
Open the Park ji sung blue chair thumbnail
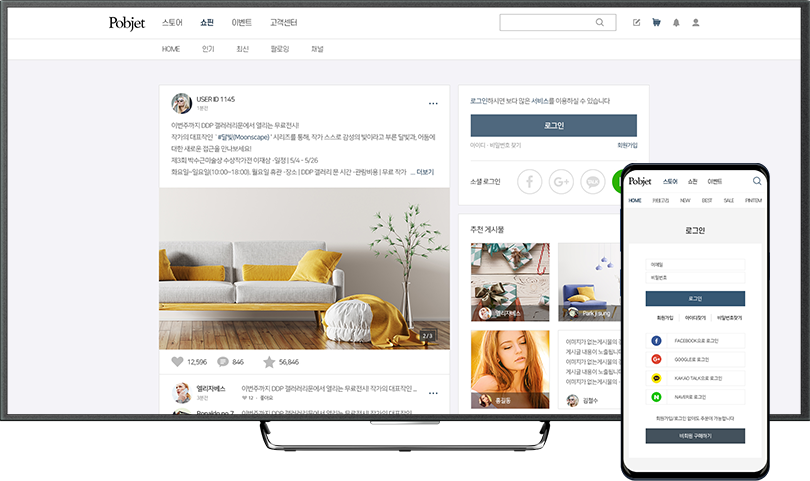pyautogui.click(x=589, y=282)
